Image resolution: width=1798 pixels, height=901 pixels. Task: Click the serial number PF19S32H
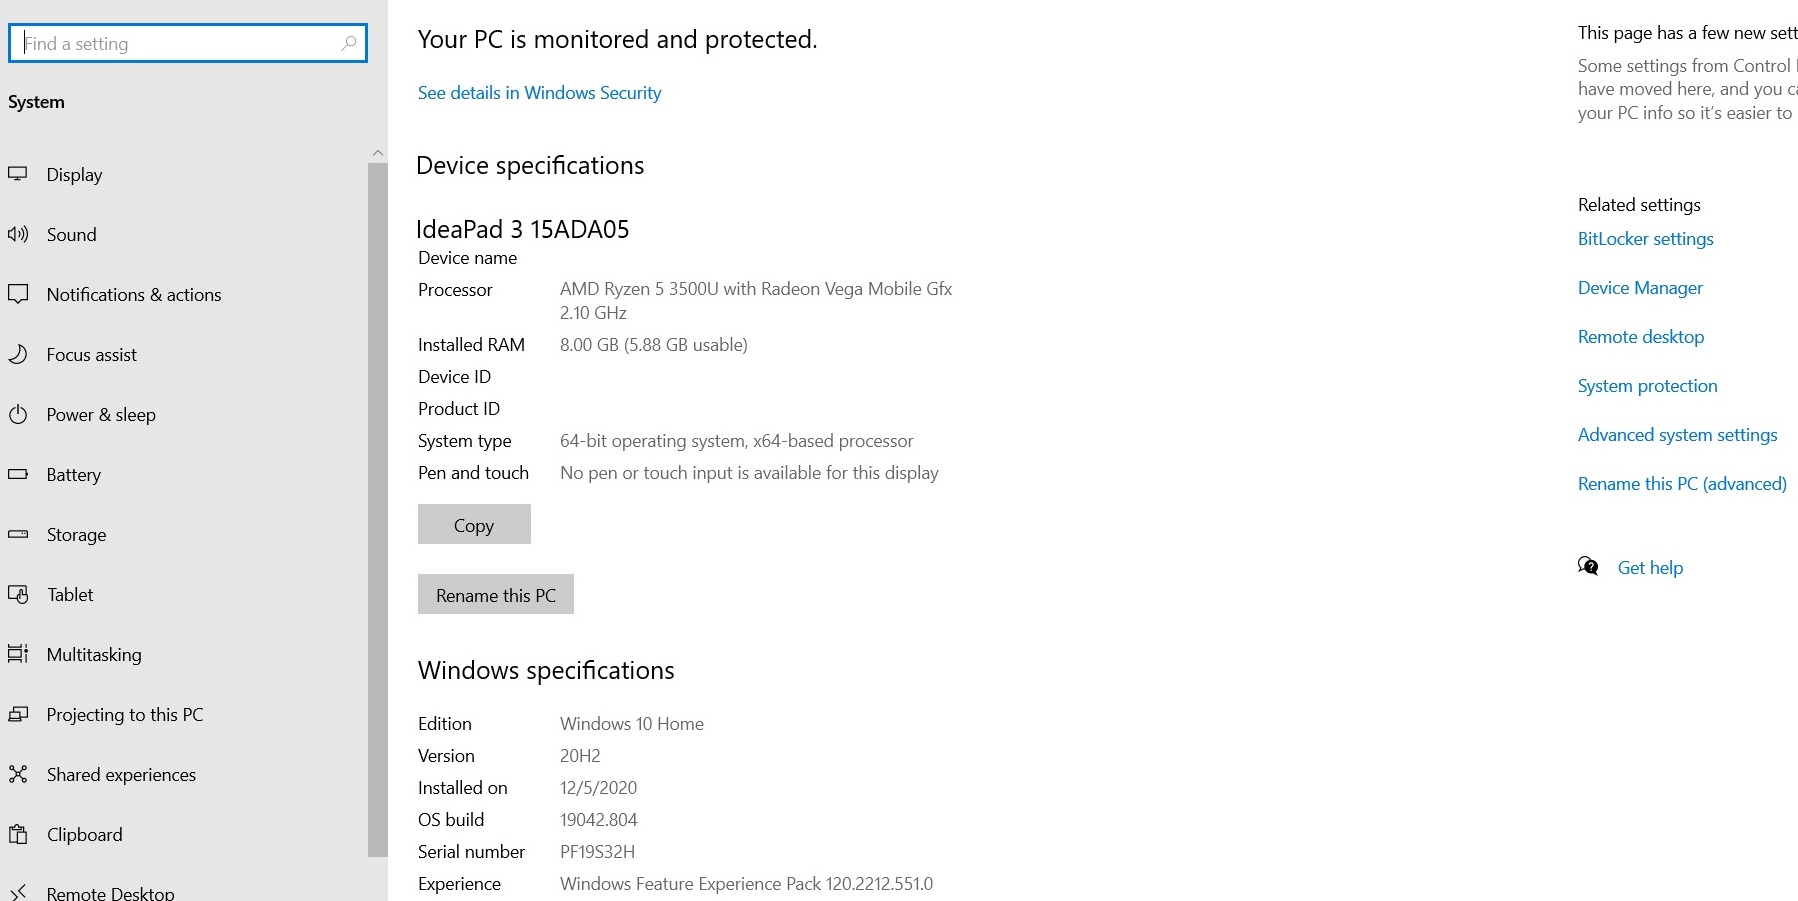(x=597, y=852)
